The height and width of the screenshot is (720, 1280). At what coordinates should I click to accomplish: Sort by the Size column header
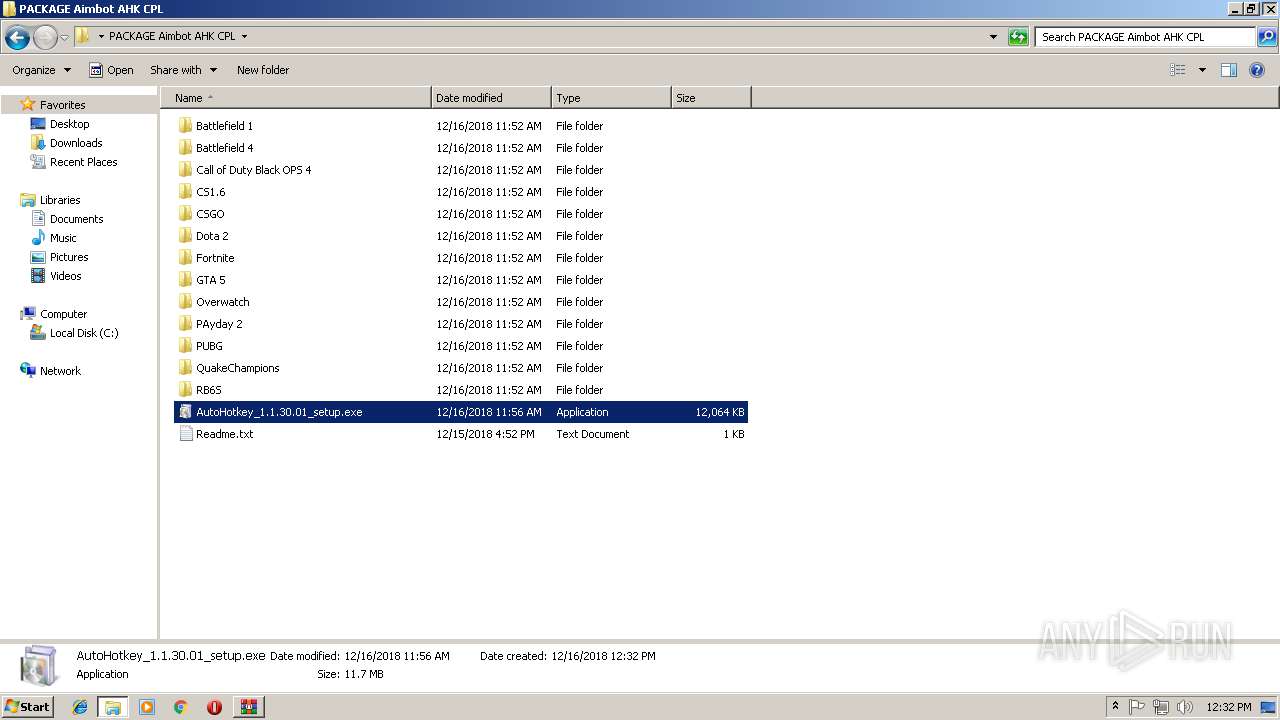point(711,98)
